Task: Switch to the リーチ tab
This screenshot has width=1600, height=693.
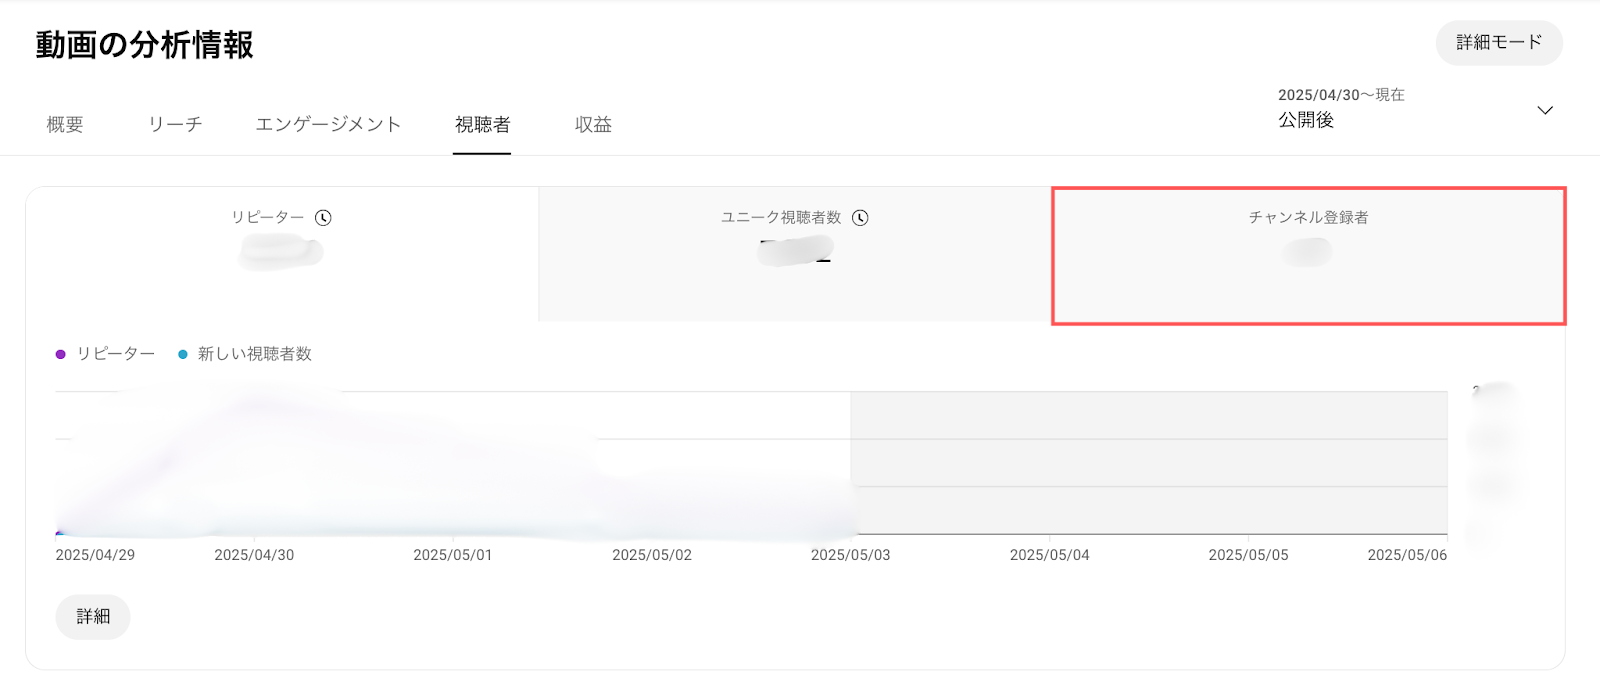Action: pos(175,125)
